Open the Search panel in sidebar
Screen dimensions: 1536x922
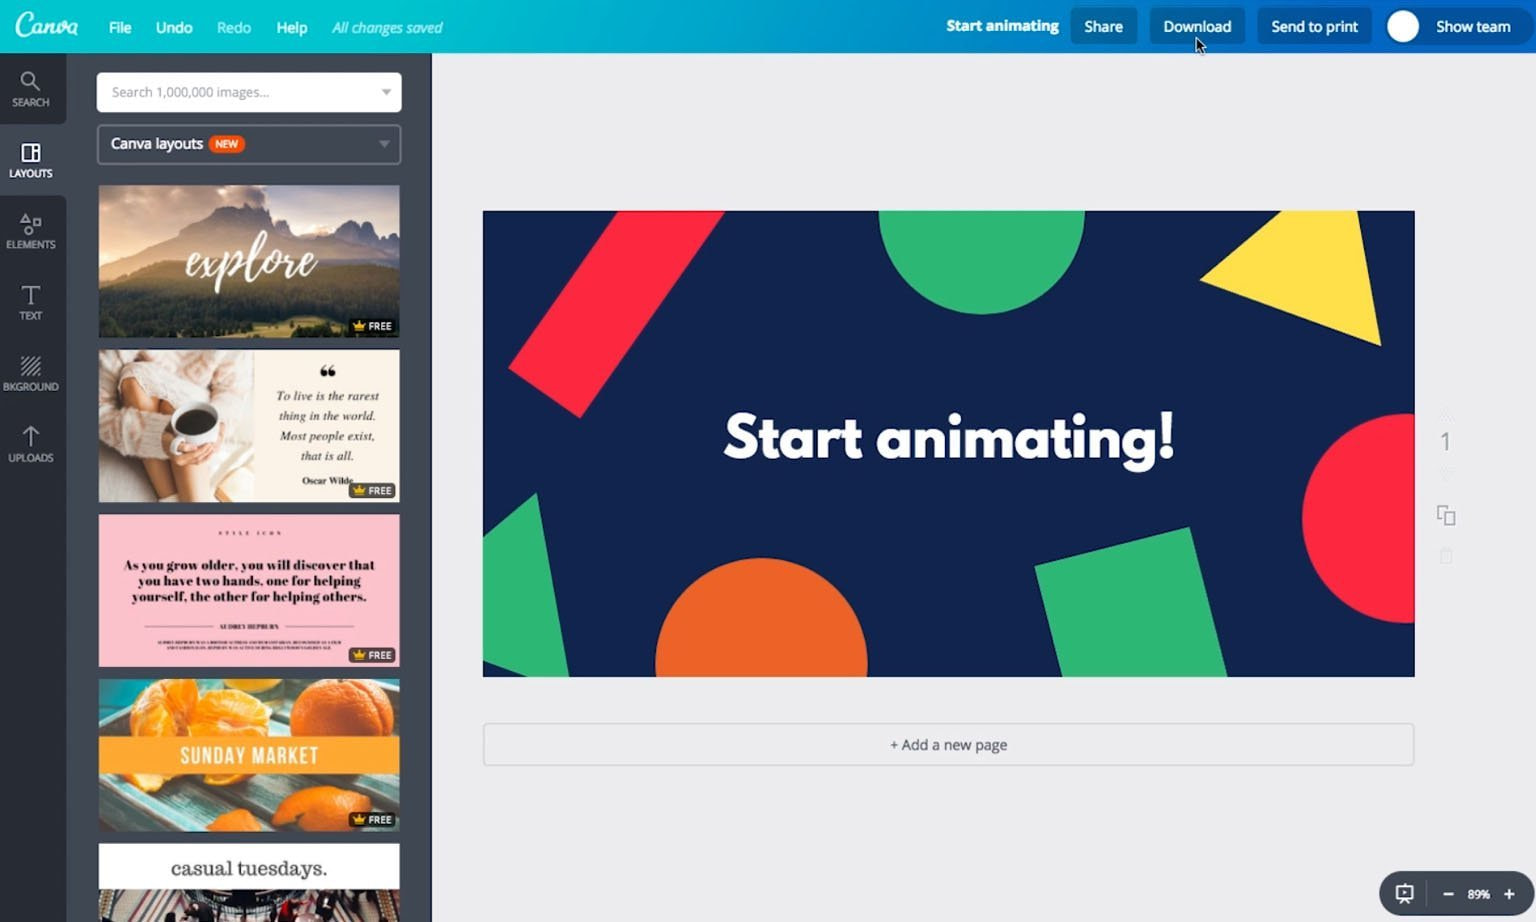coord(31,88)
